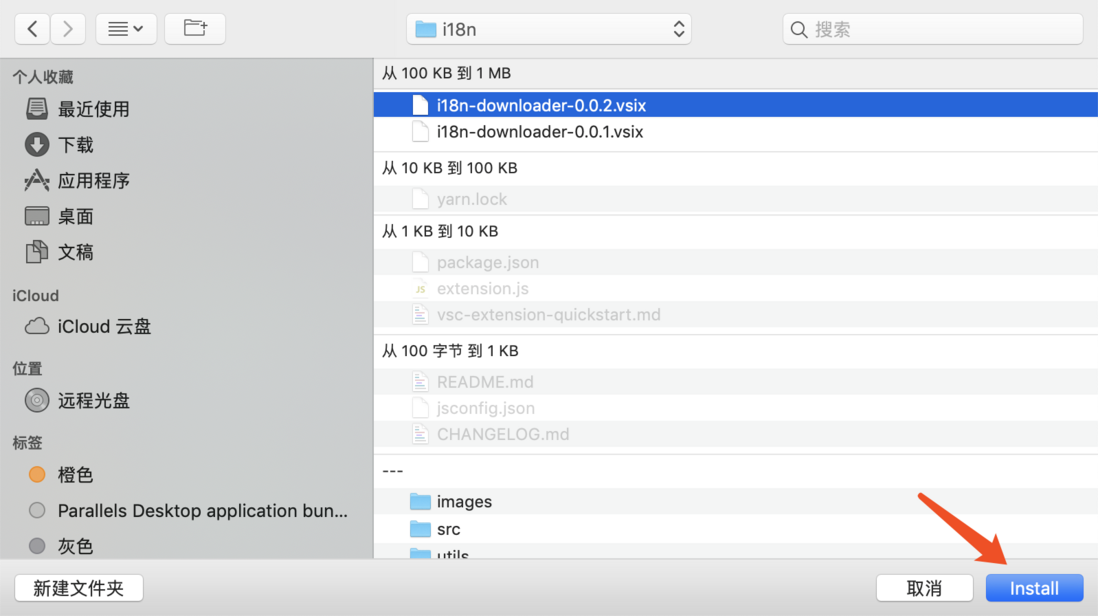Open the i18n folder path popup

[548, 29]
